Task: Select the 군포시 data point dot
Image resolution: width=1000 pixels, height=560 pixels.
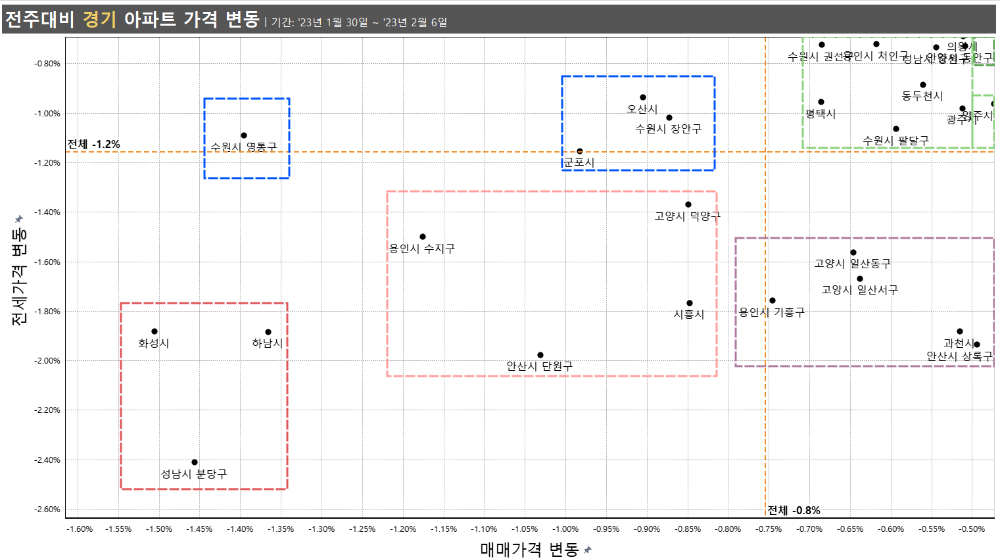Action: pos(580,151)
